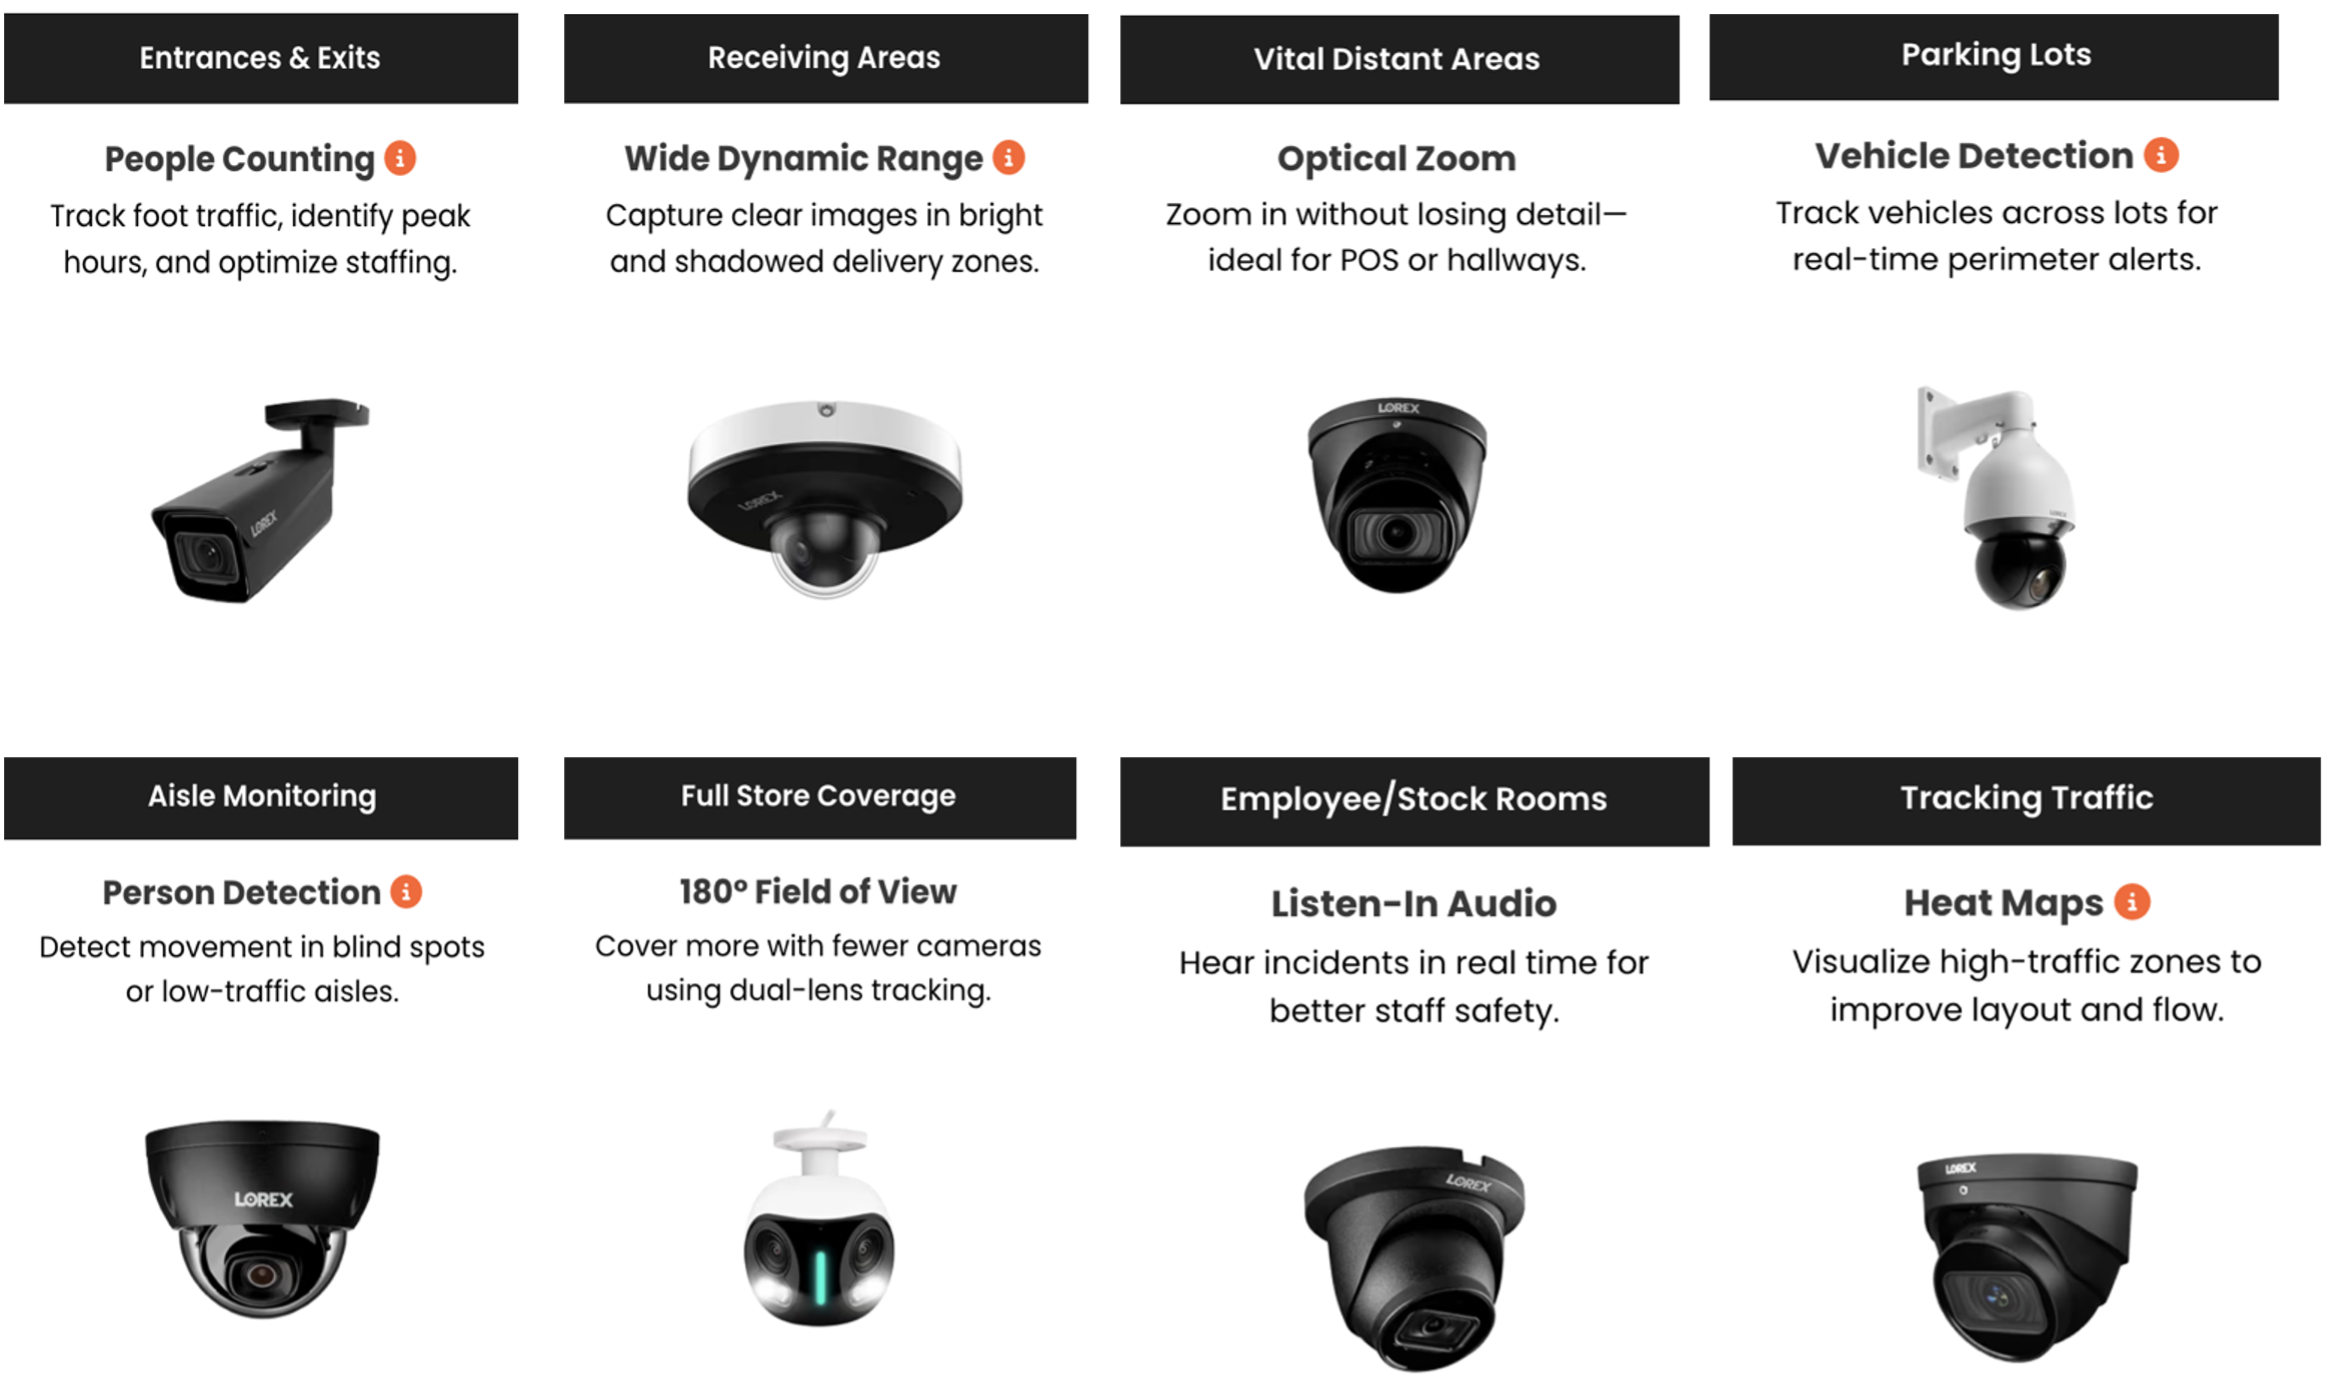Select the Parking Lots header
This screenshot has height=1397, width=2328.
[x=1996, y=55]
